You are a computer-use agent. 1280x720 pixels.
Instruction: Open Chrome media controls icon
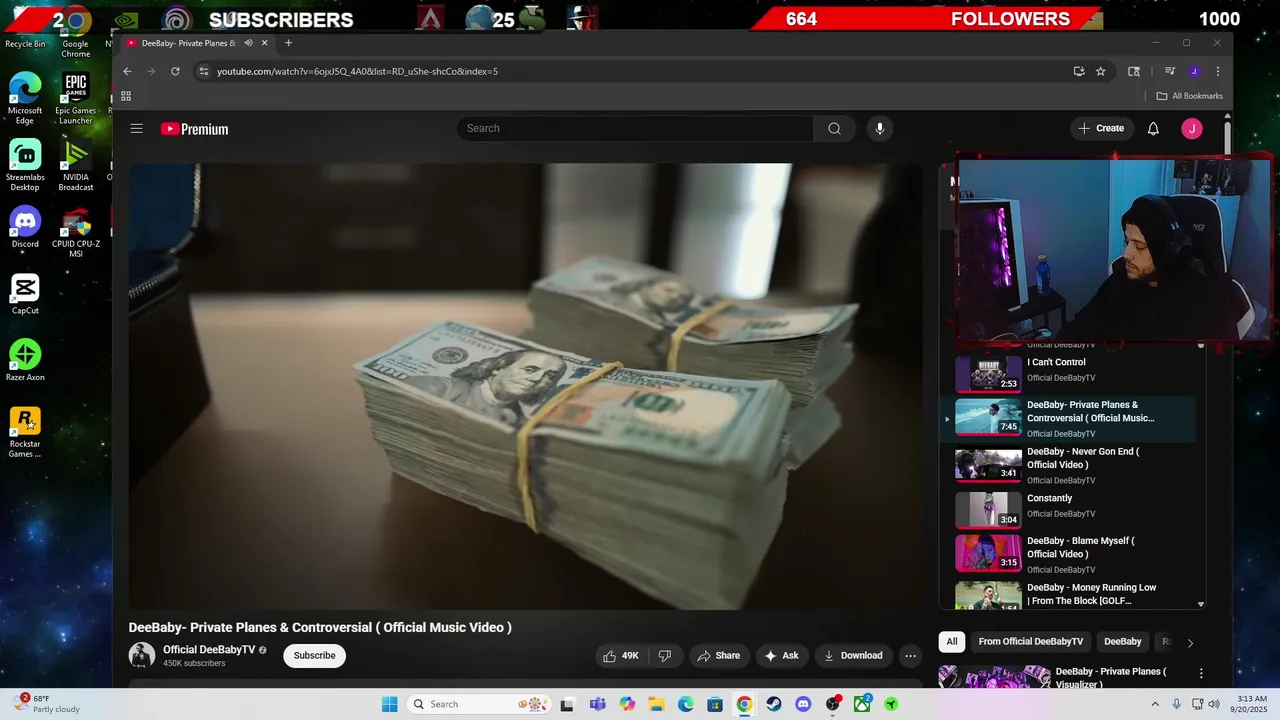pos(1169,71)
